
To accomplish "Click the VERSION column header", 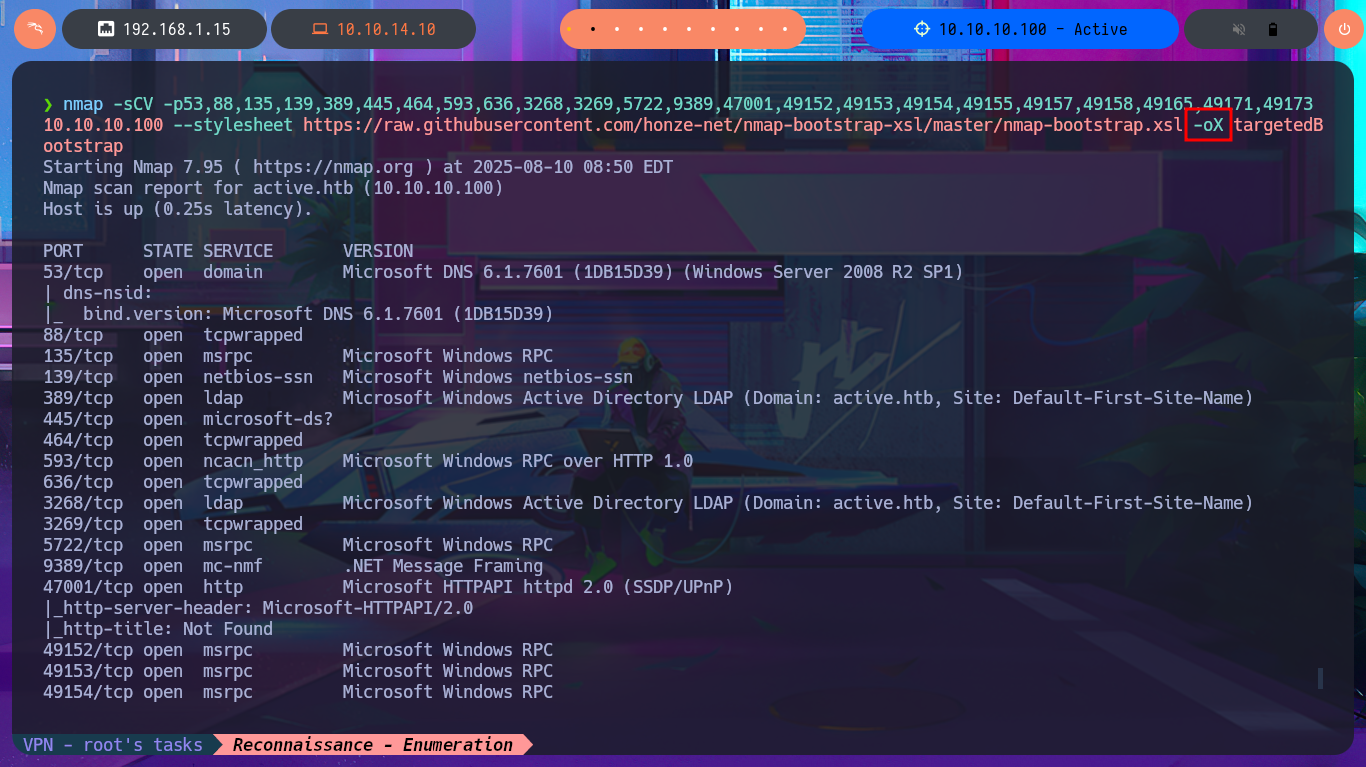I will (378, 251).
